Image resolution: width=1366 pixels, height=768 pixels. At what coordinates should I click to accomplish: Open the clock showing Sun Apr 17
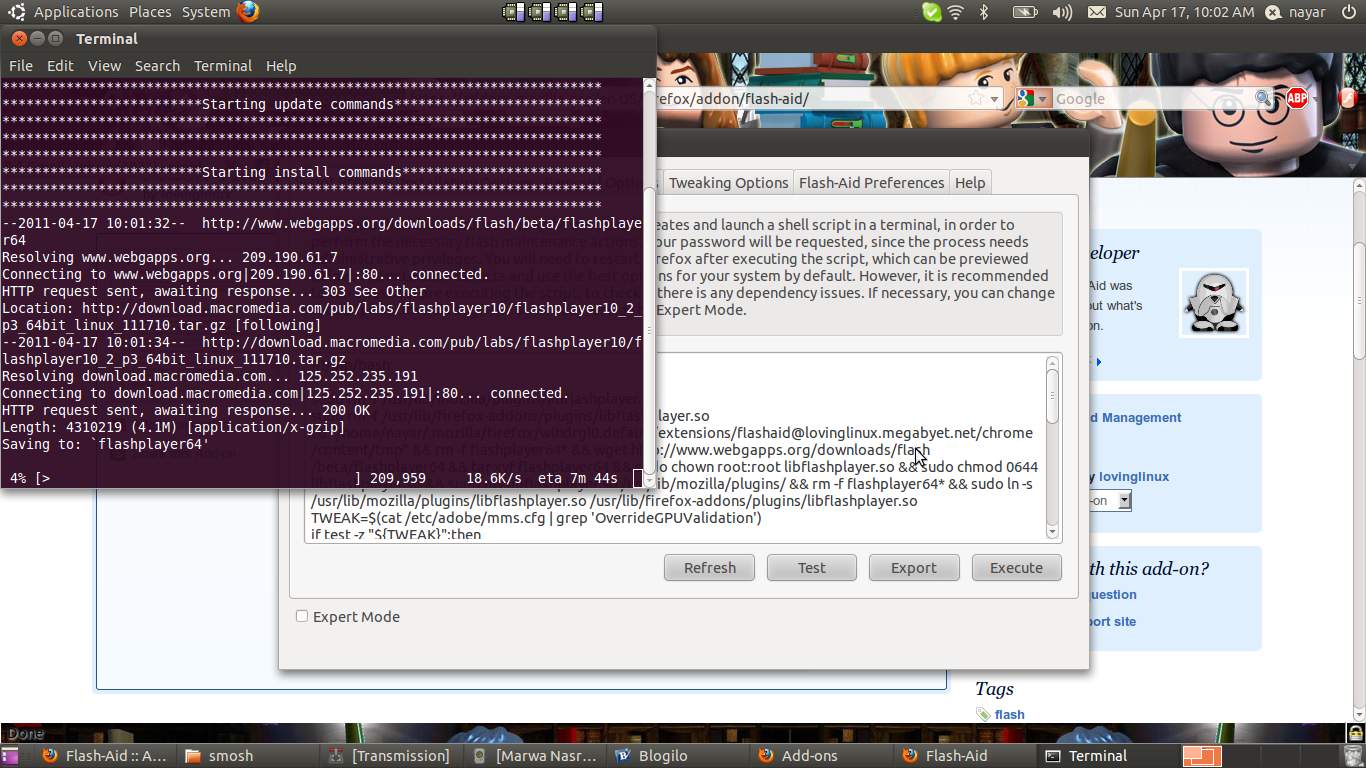(x=1184, y=12)
